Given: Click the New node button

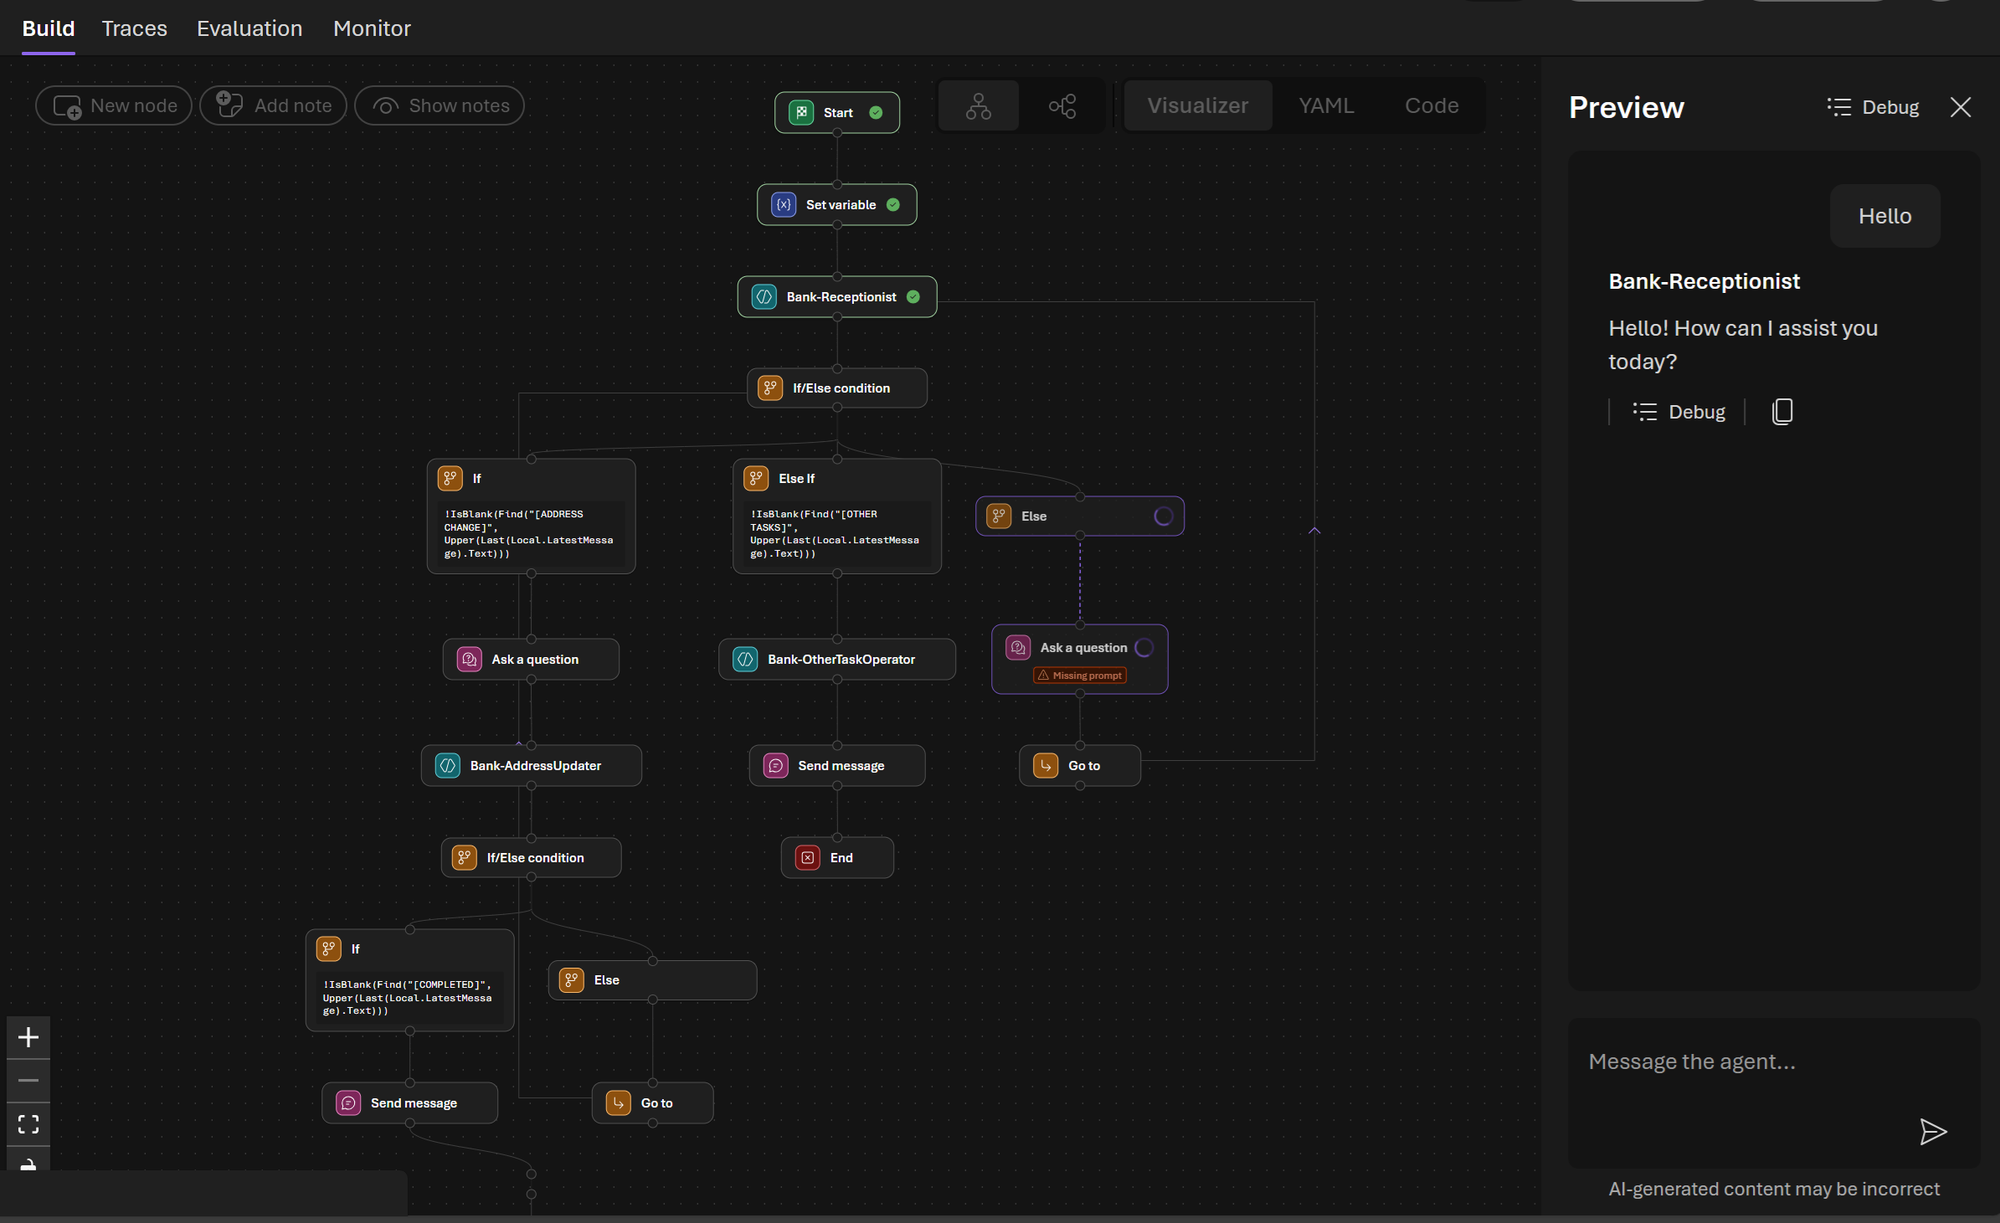Looking at the screenshot, I should [x=114, y=106].
